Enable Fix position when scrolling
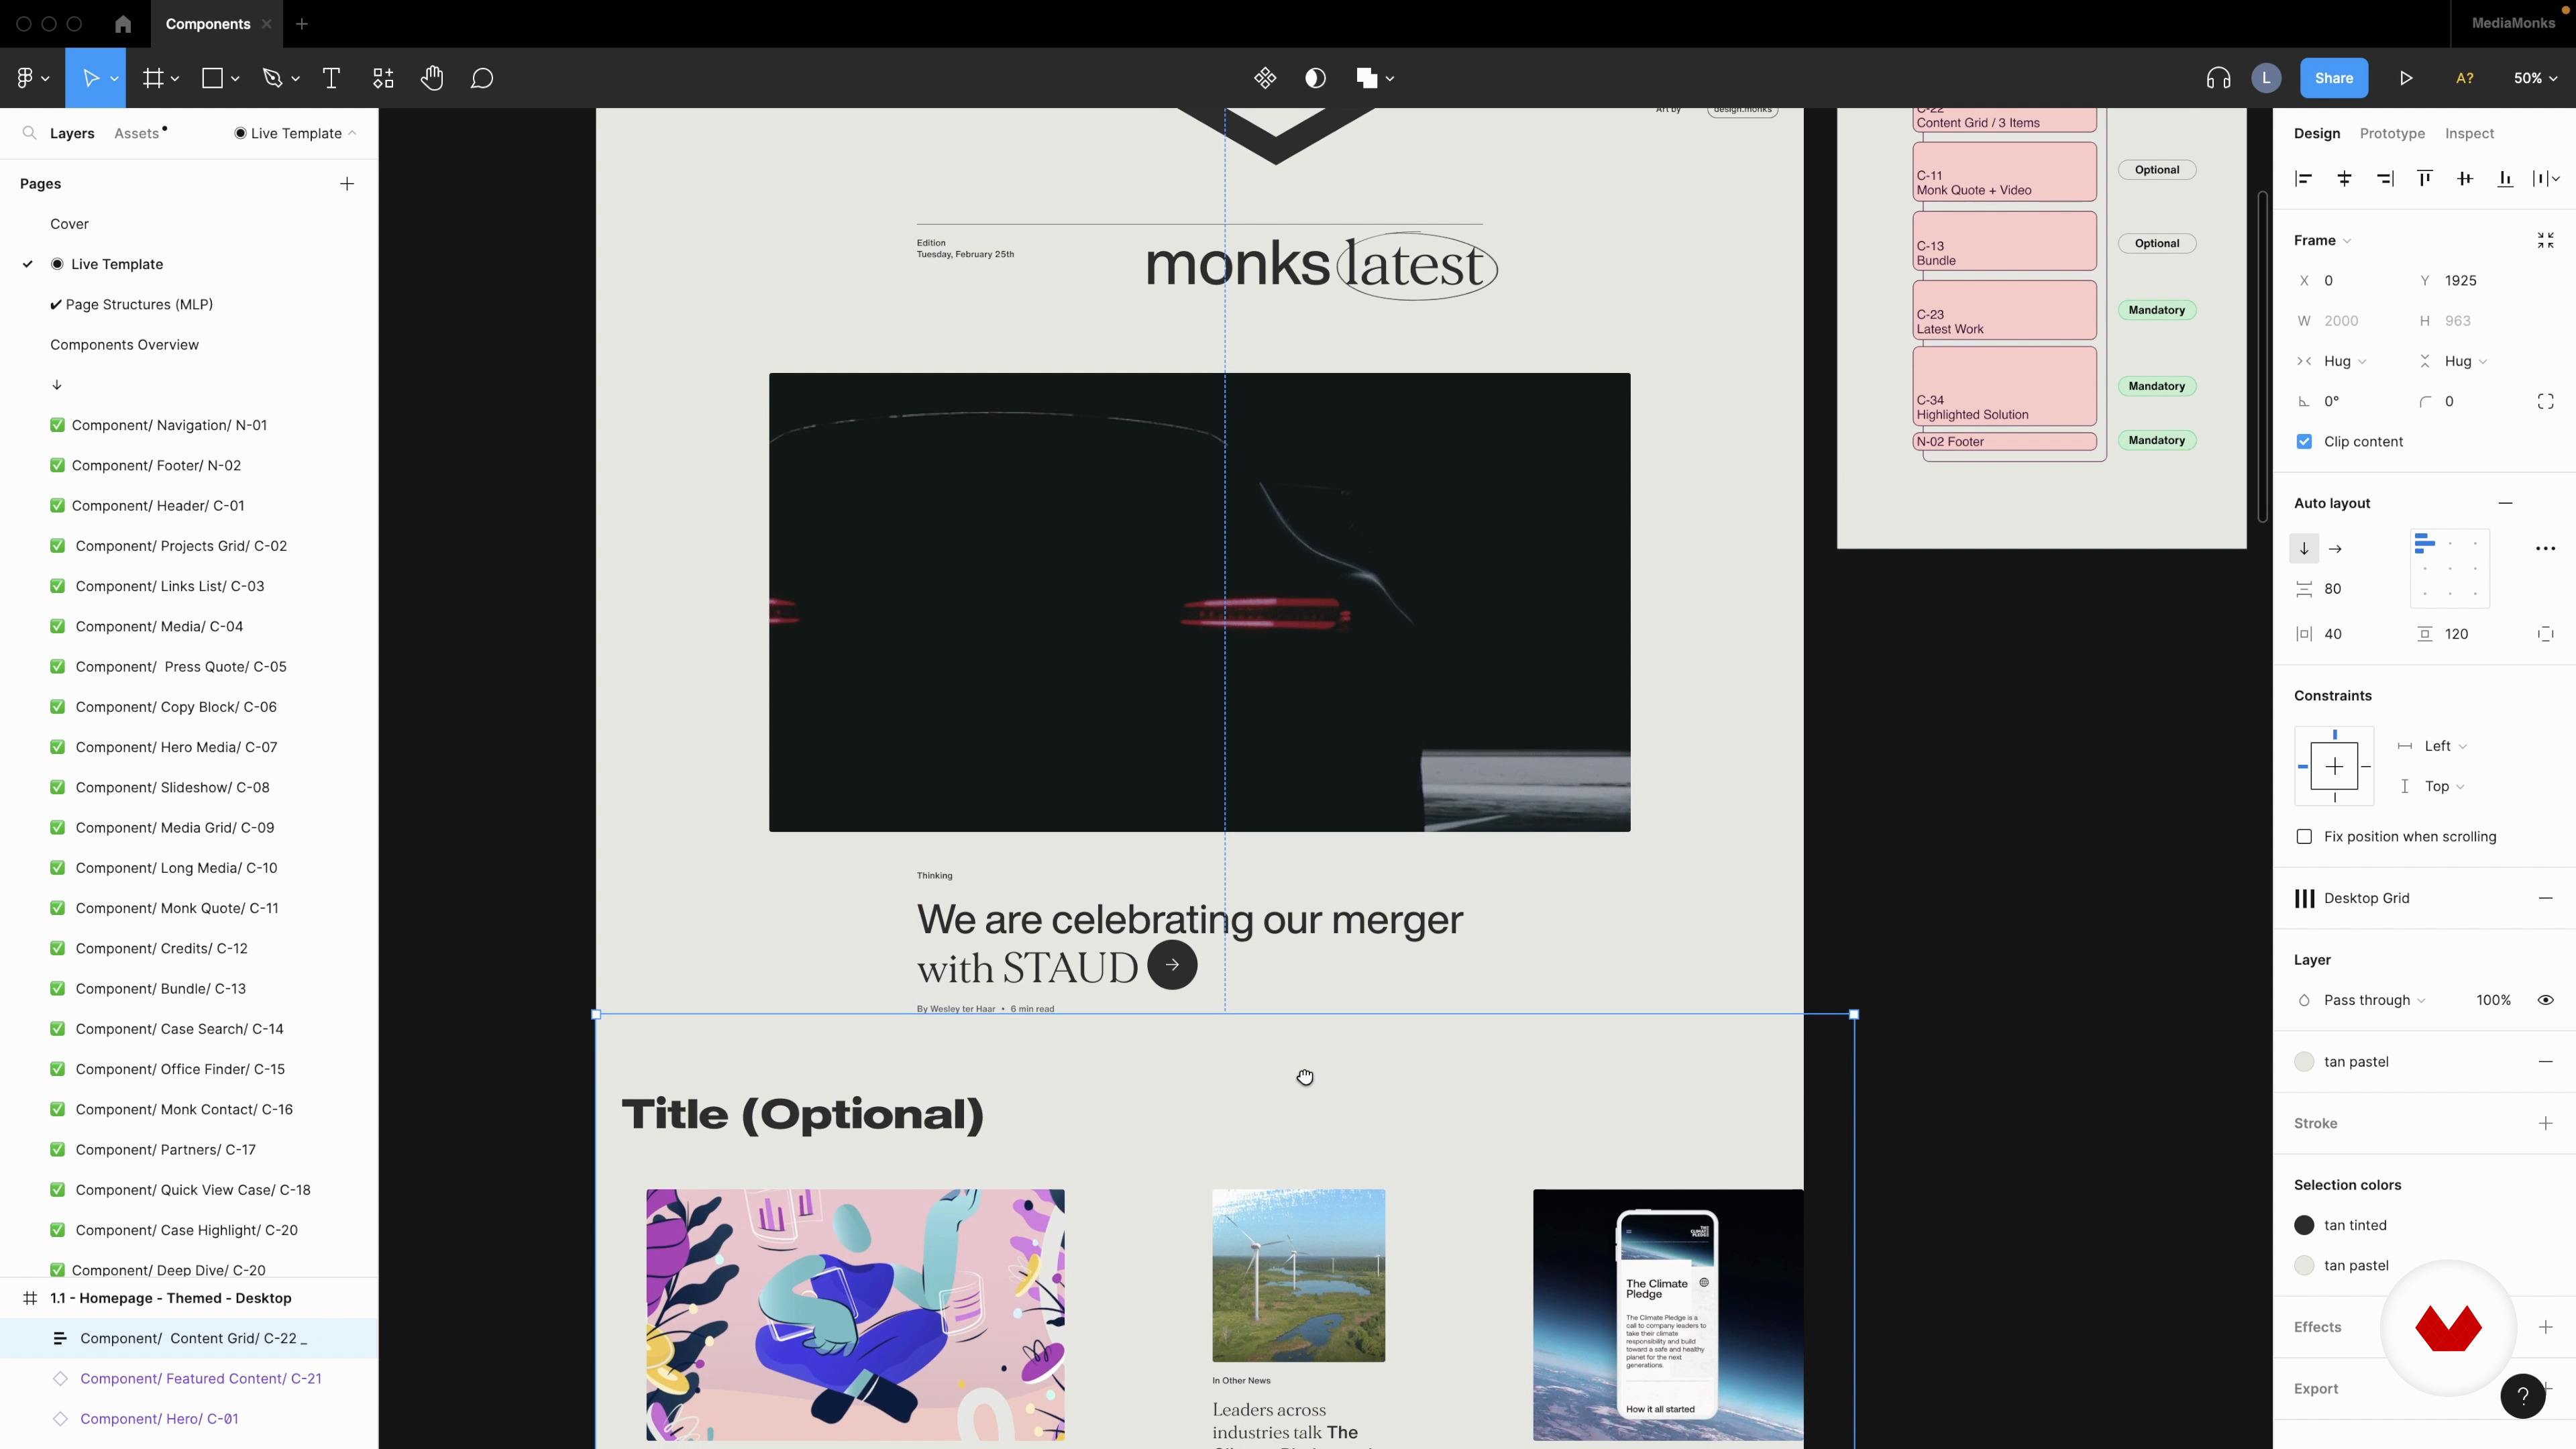The width and height of the screenshot is (2576, 1449). point(2304,837)
